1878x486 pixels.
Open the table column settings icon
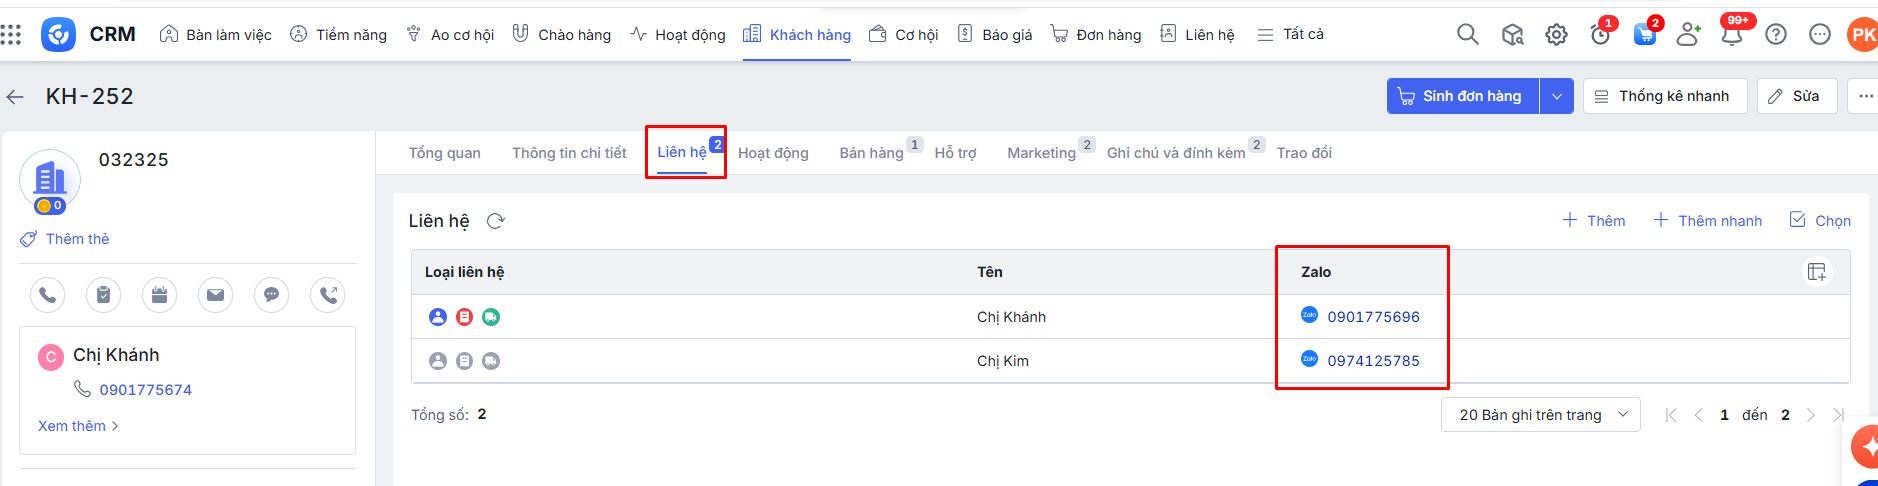(1816, 272)
